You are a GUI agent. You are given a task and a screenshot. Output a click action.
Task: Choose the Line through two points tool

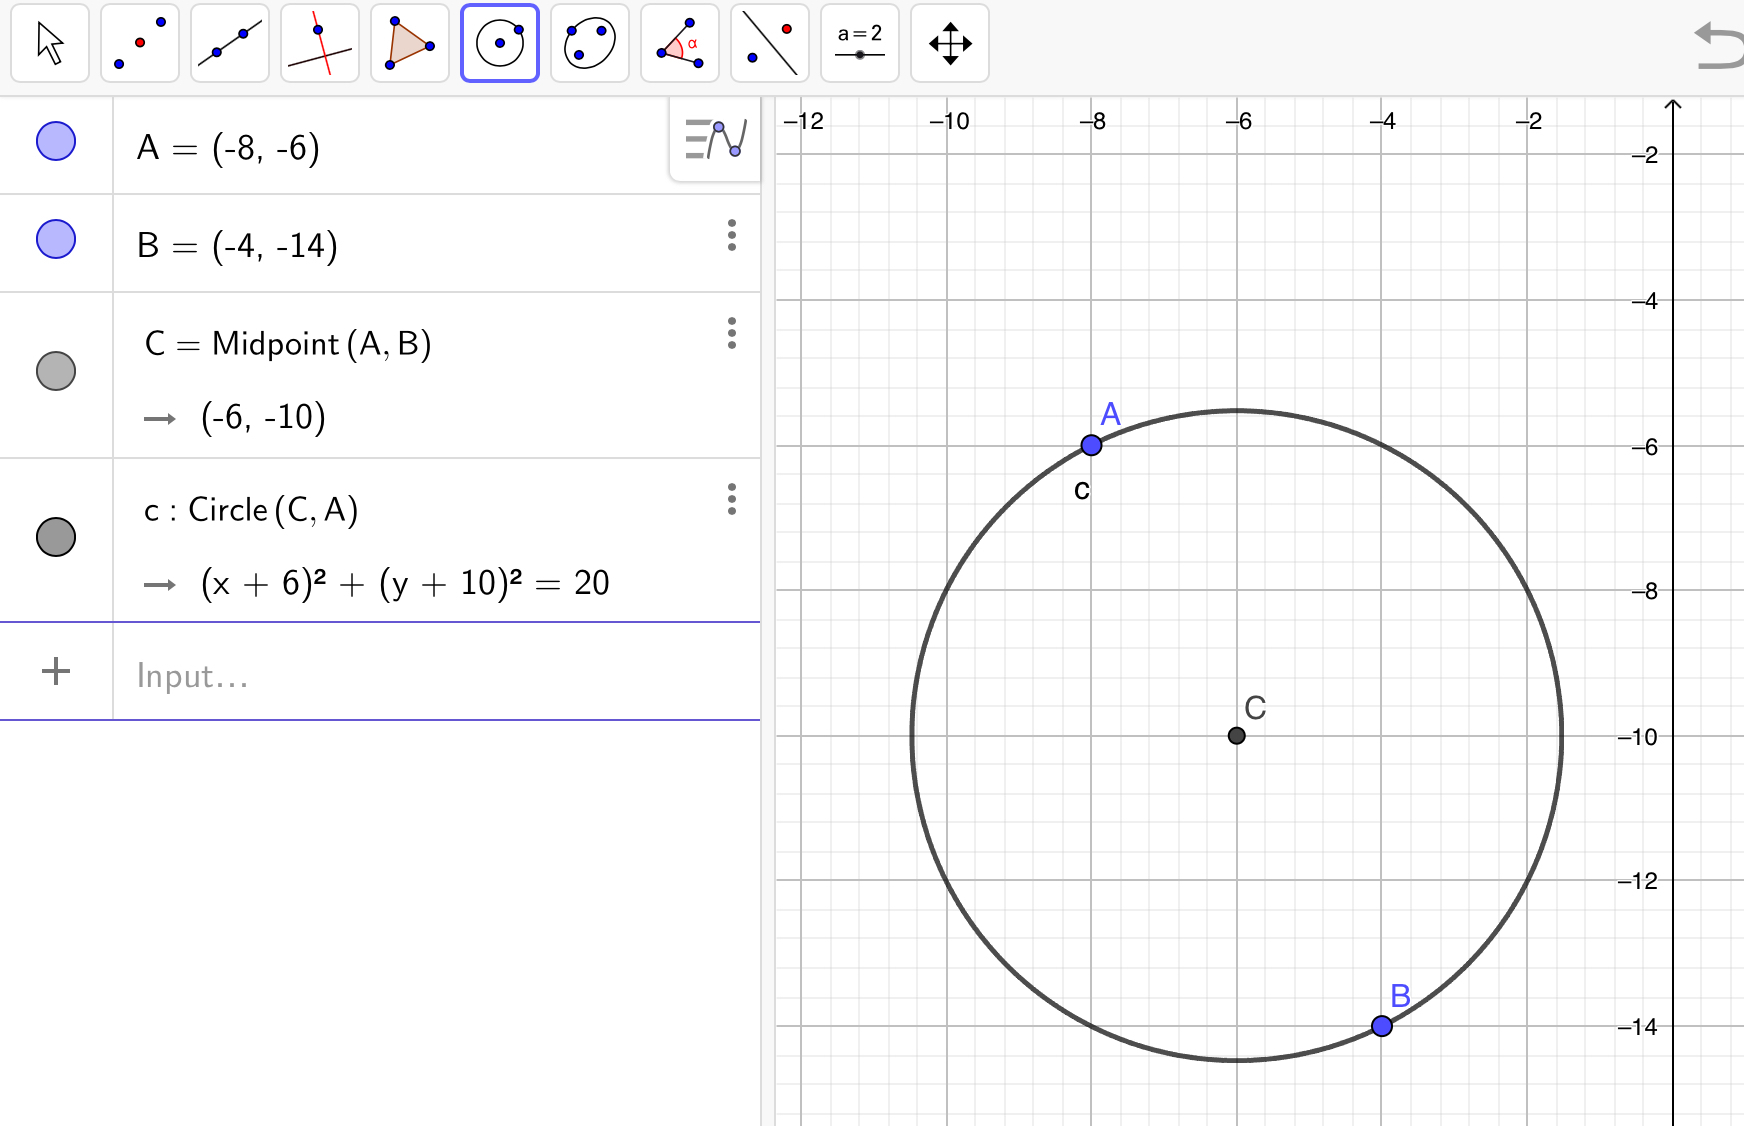(x=230, y=43)
